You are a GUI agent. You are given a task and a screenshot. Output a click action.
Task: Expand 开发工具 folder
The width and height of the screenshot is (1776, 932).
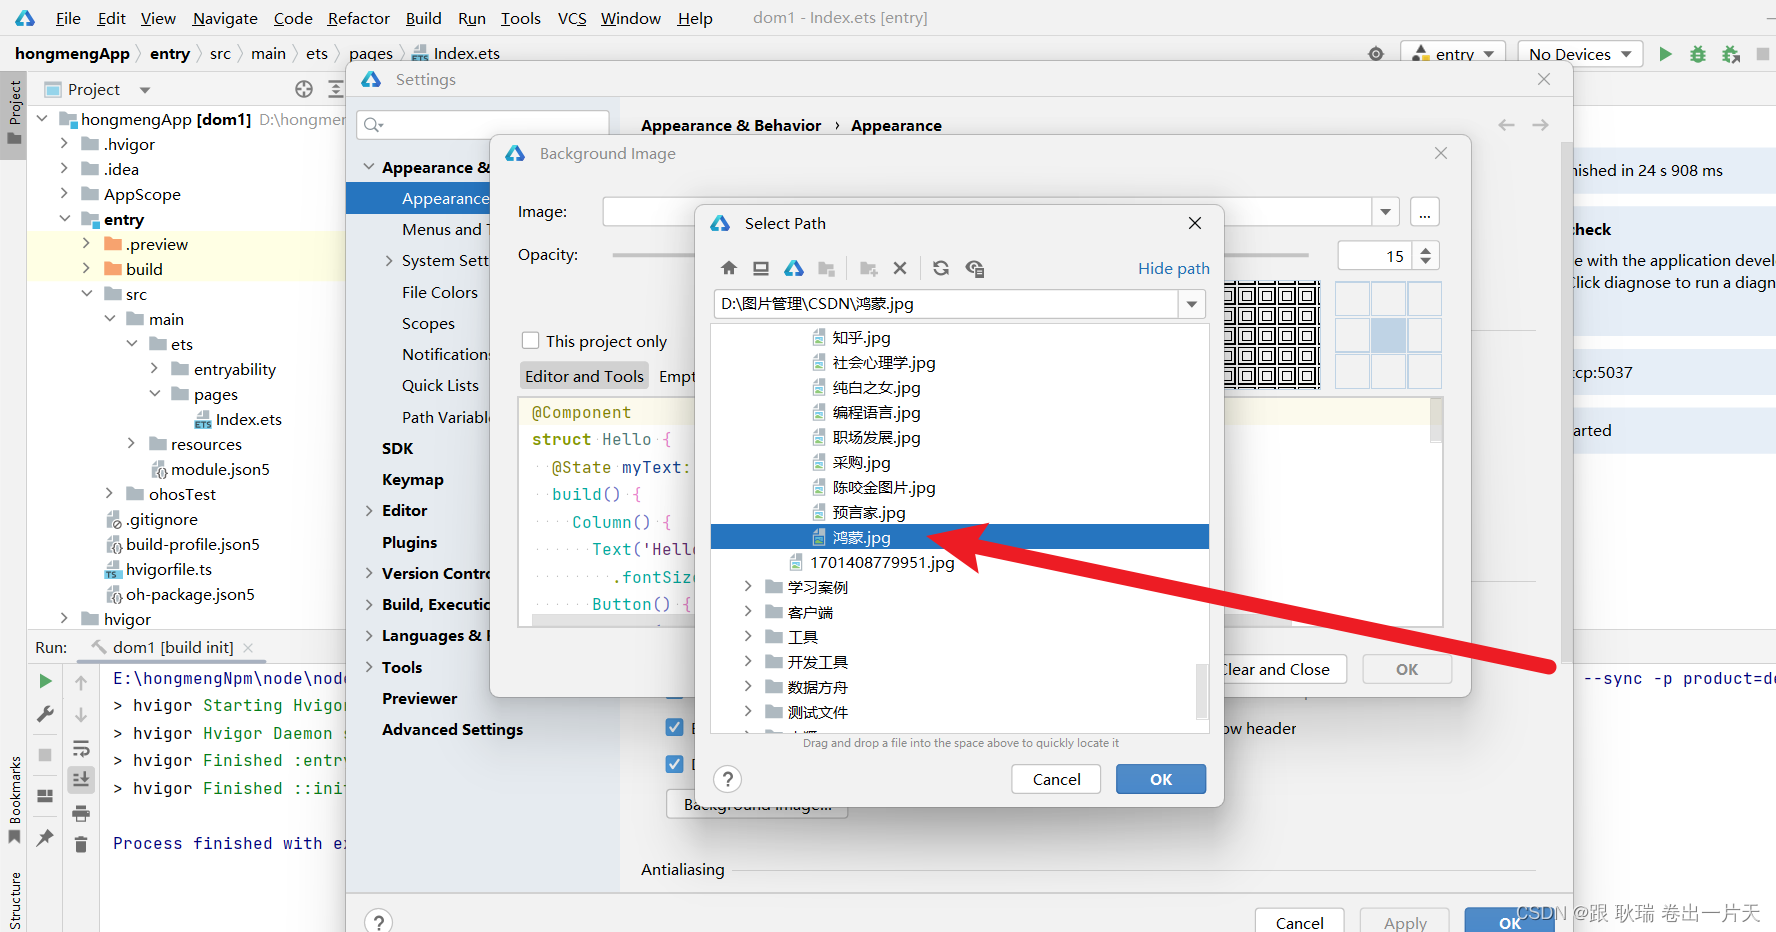tap(748, 662)
